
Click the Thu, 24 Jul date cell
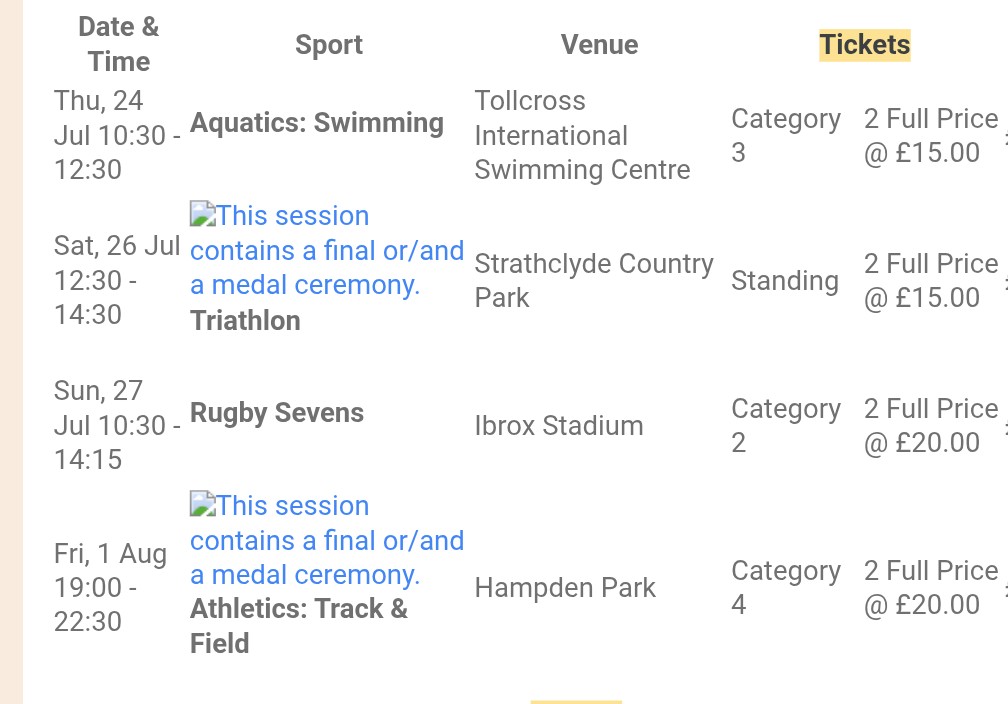[117, 135]
